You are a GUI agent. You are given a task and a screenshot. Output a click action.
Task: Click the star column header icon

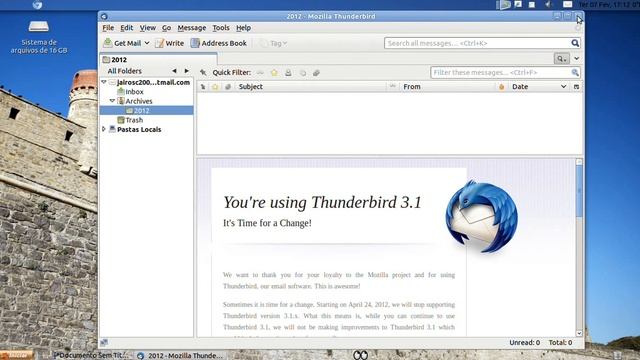pyautogui.click(x=215, y=87)
